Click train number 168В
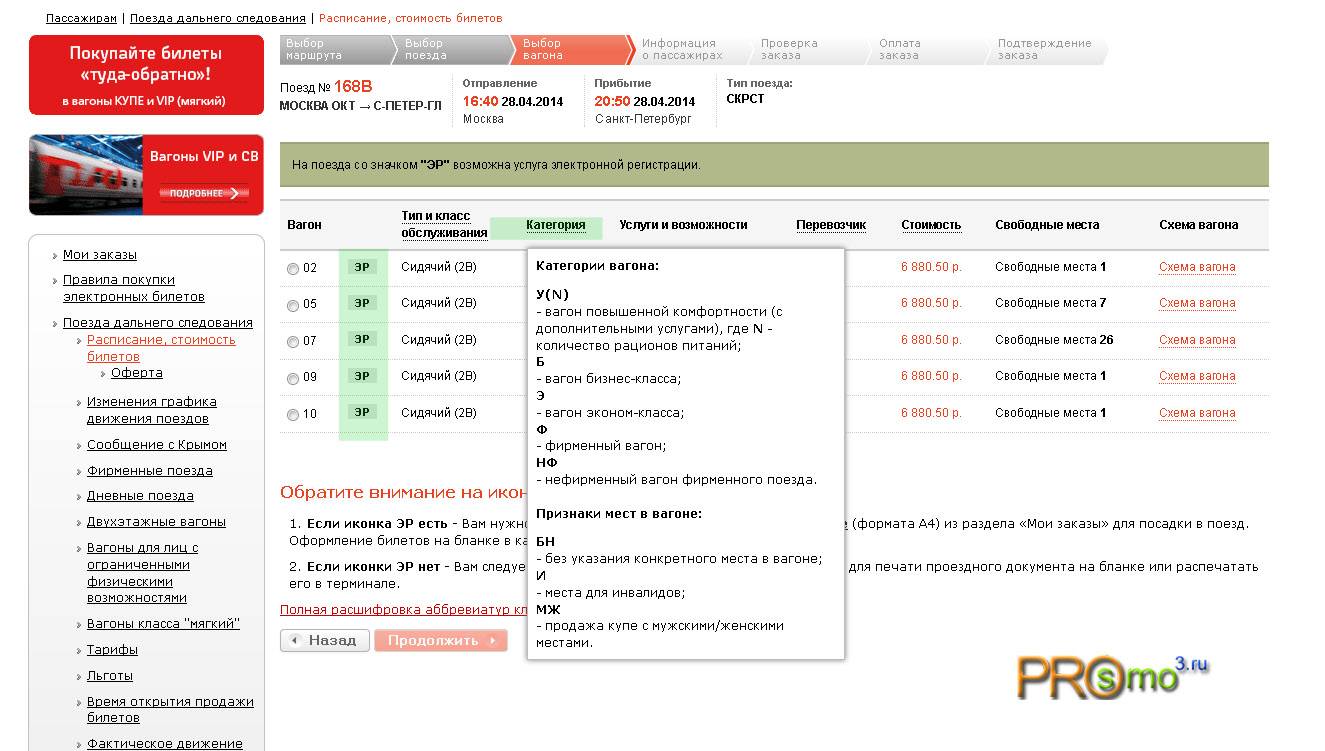Screen dimensions: 1325x751 353,87
